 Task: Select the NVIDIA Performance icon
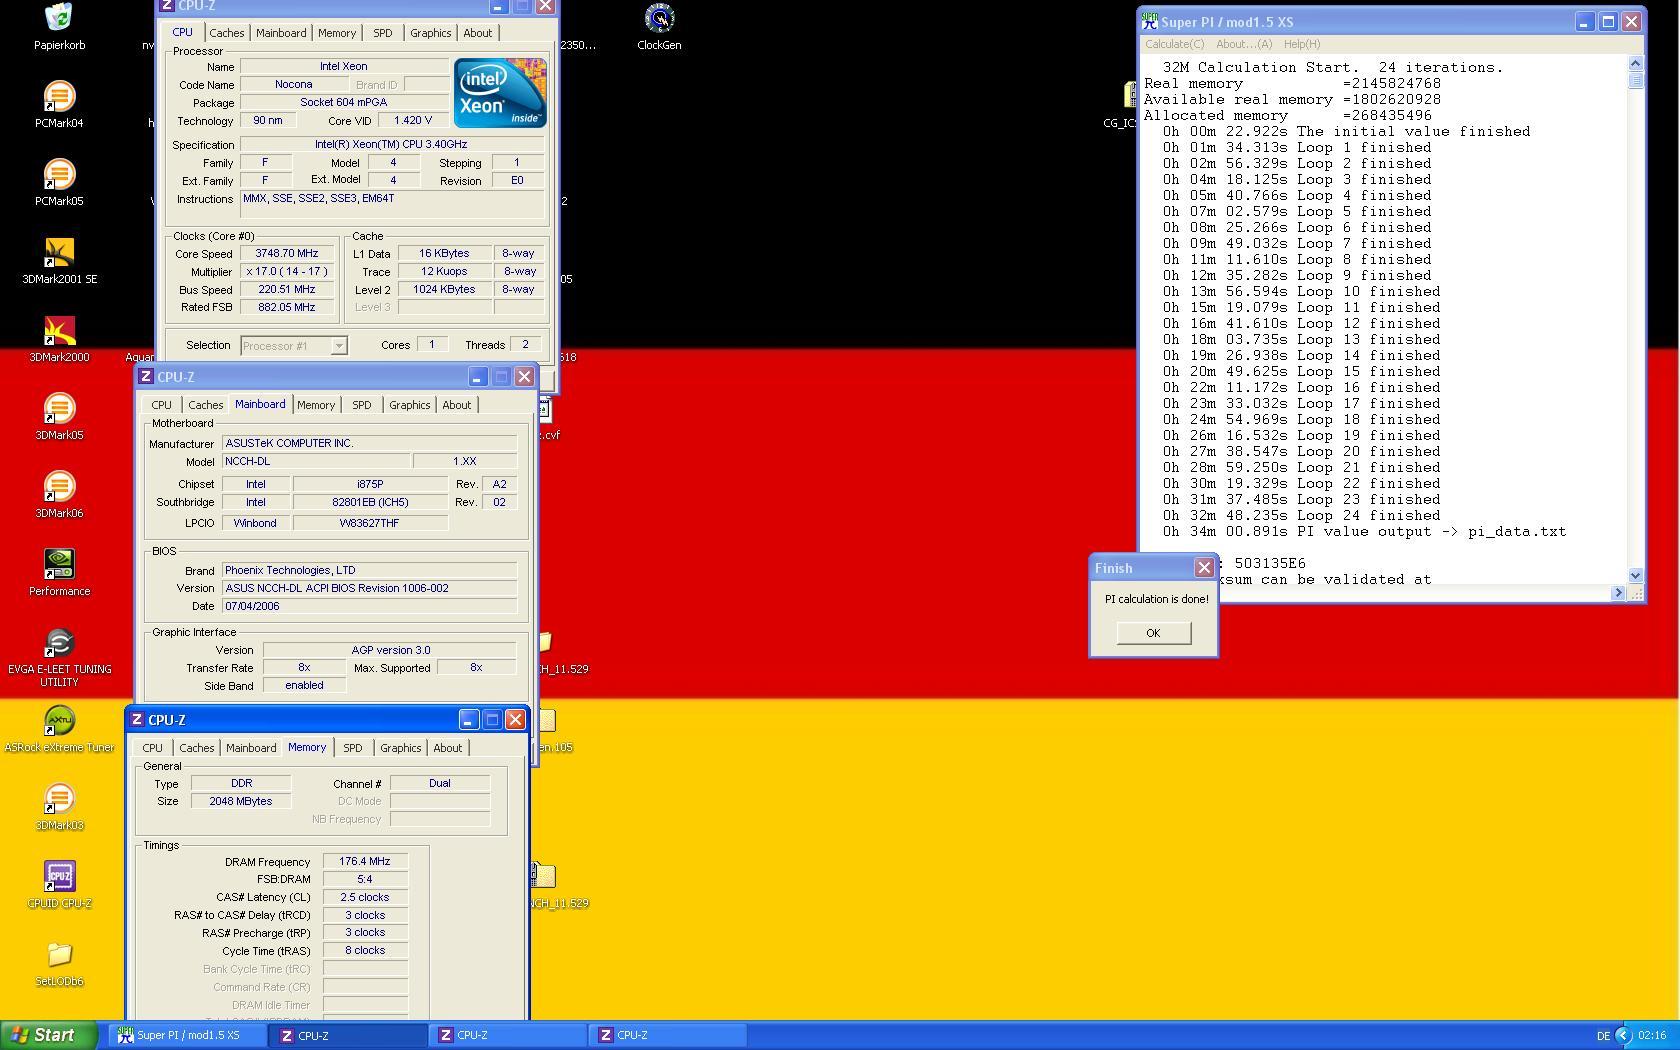click(59, 565)
